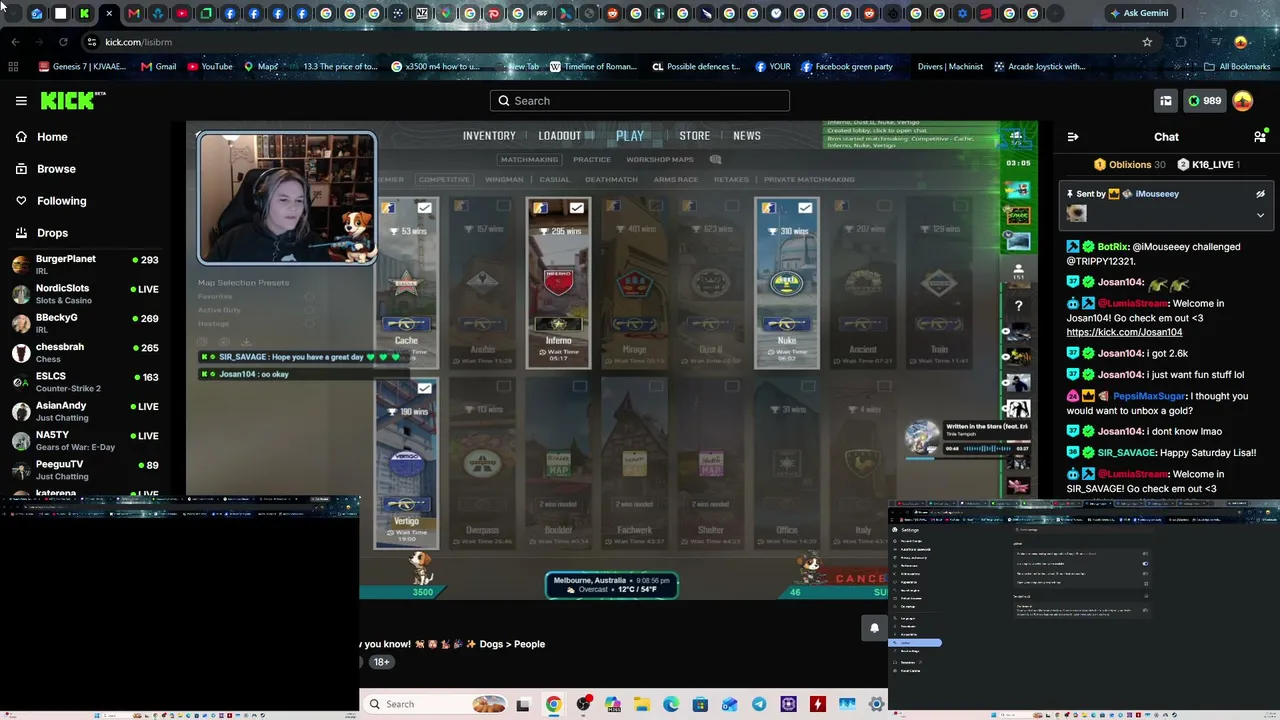Open the BBeckyG channel
The width and height of the screenshot is (1280, 720).
click(85, 323)
